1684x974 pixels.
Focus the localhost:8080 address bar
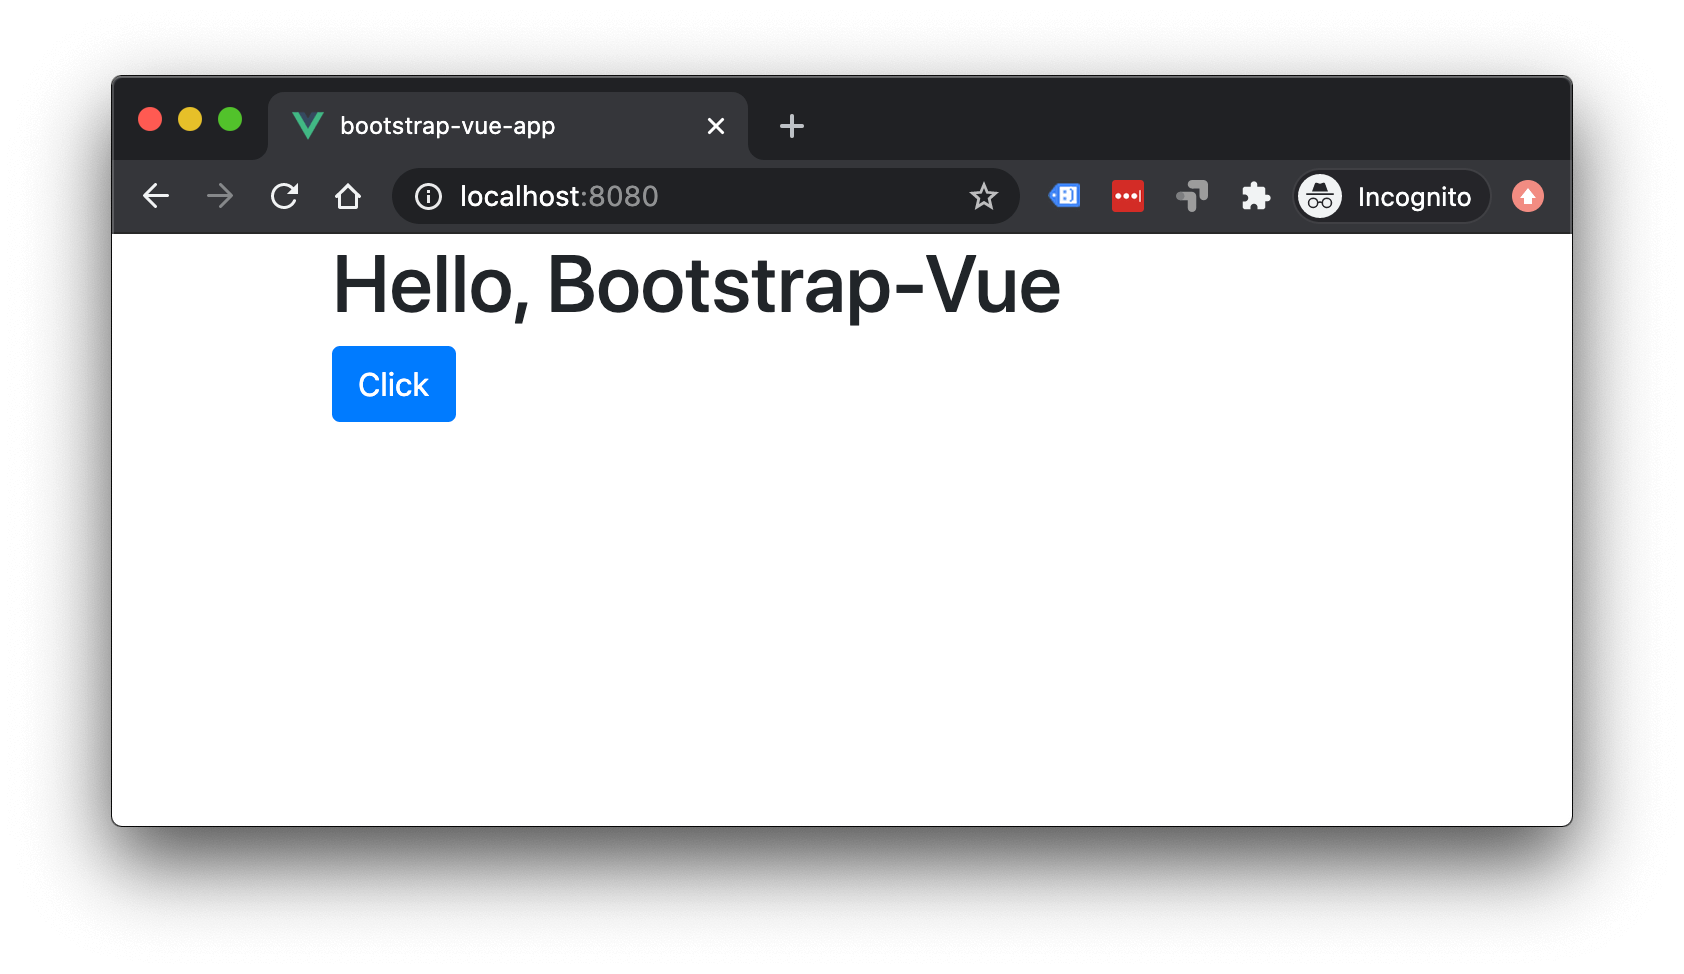[706, 196]
